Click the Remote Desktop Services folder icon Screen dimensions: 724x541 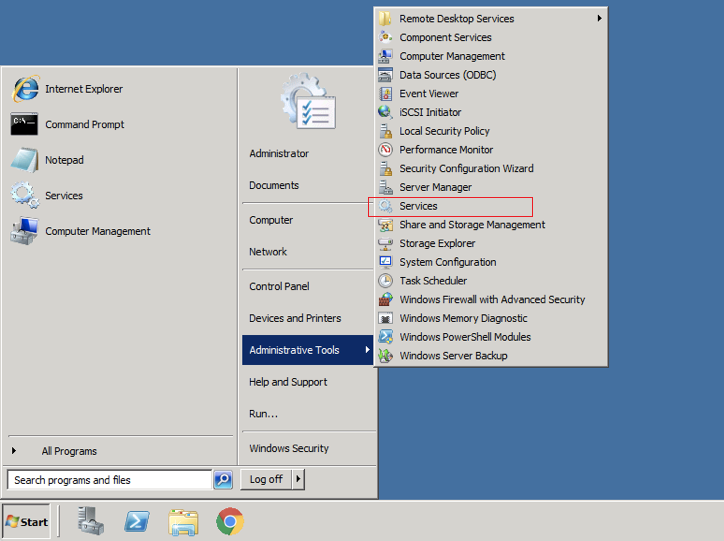[x=385, y=18]
